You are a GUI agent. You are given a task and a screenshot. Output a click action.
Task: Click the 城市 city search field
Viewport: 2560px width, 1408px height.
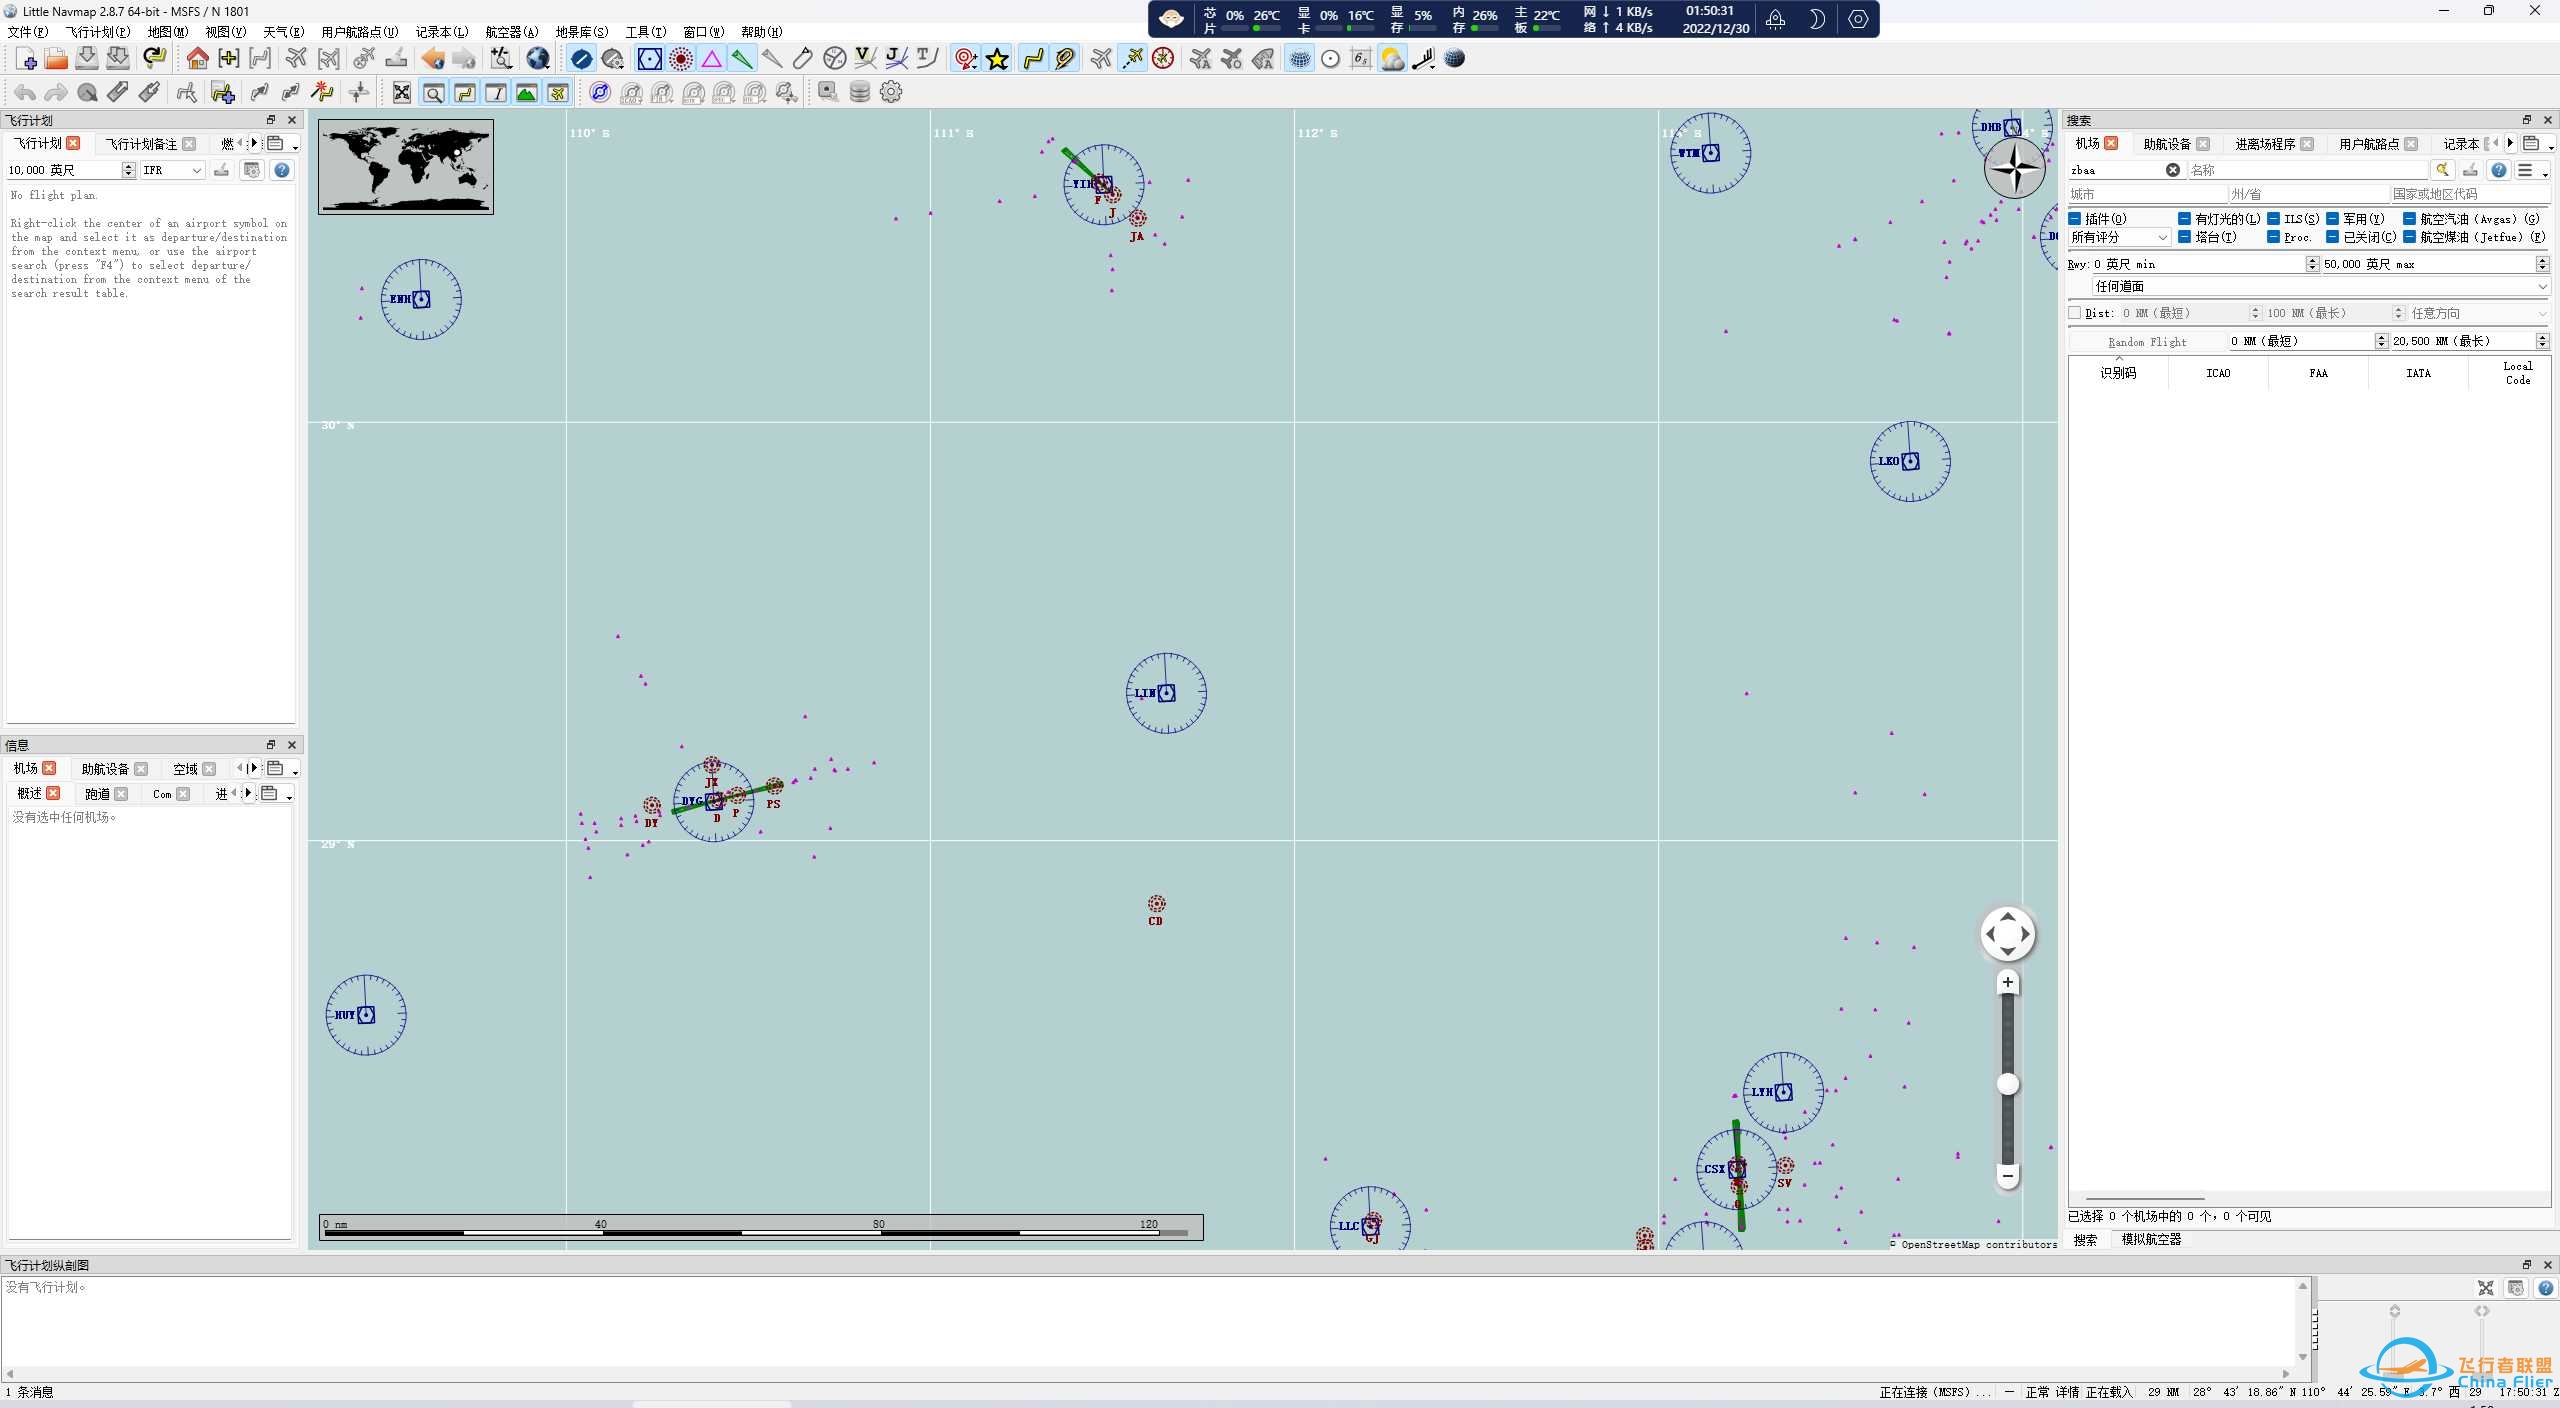click(x=2147, y=194)
